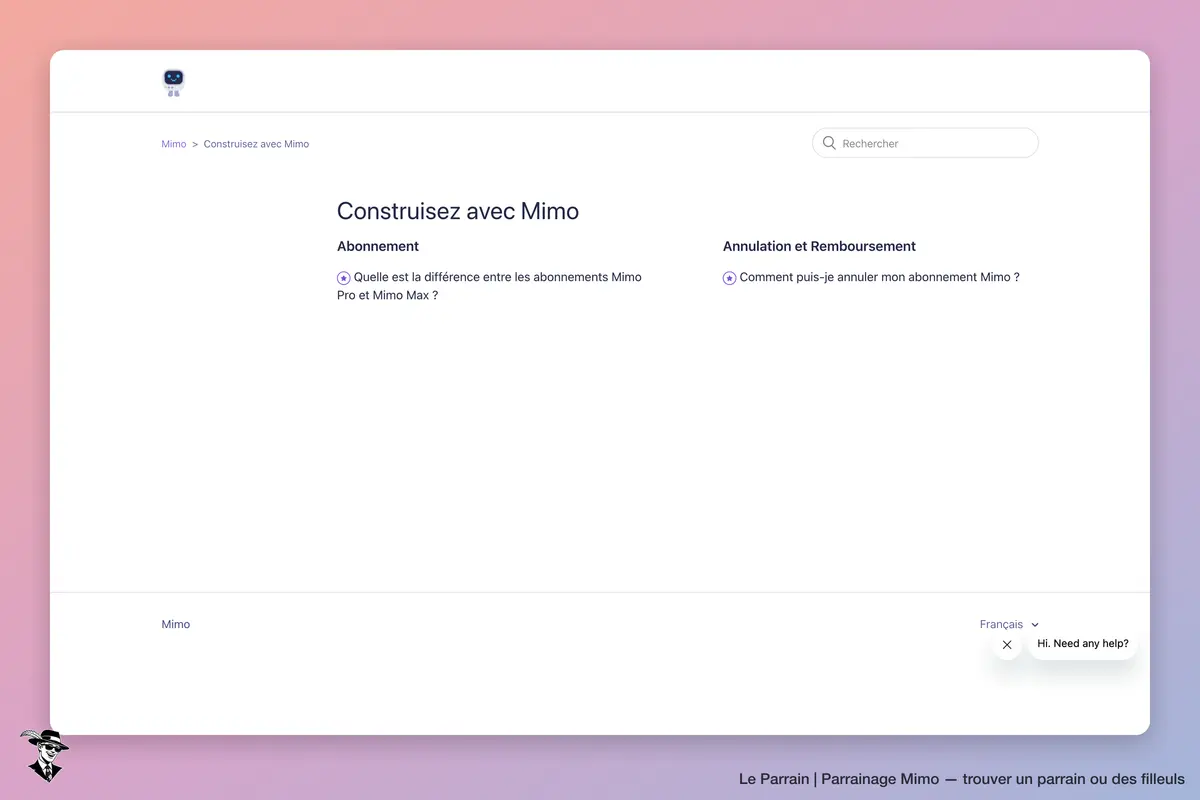
Task: Click the Annulation et Remboursement heading
Action: pyautogui.click(x=819, y=246)
